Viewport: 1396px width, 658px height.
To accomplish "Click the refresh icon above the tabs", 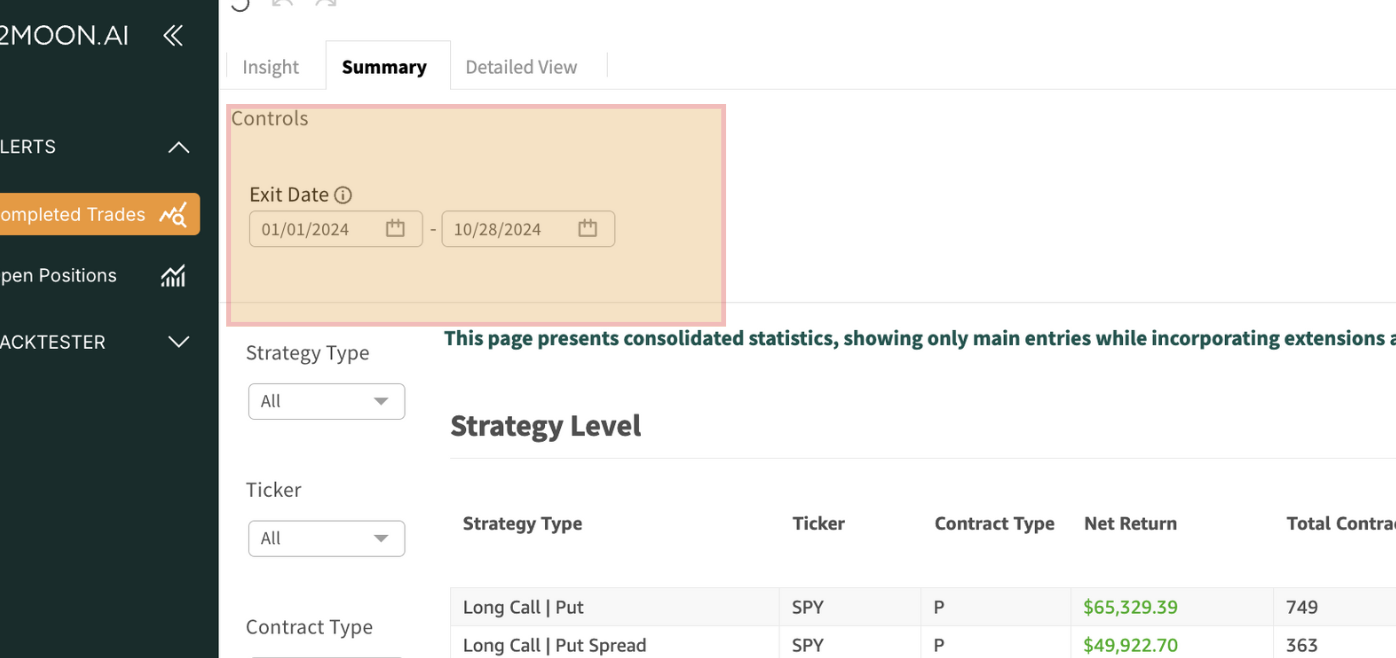I will click(240, 4).
